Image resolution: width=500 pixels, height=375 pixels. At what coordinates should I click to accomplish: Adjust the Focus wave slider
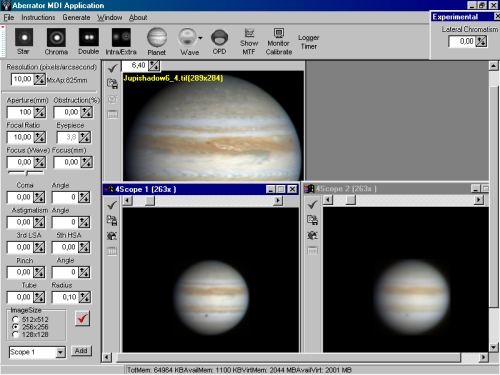point(26,173)
